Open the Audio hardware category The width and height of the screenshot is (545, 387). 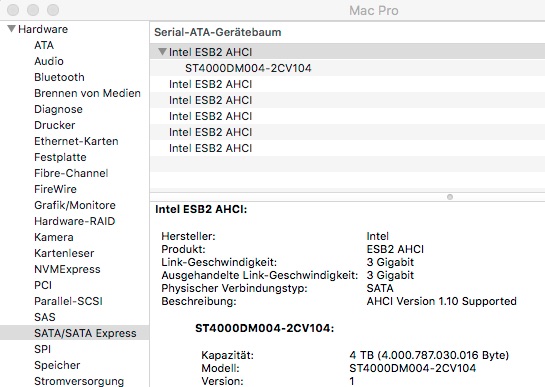[x=49, y=61]
